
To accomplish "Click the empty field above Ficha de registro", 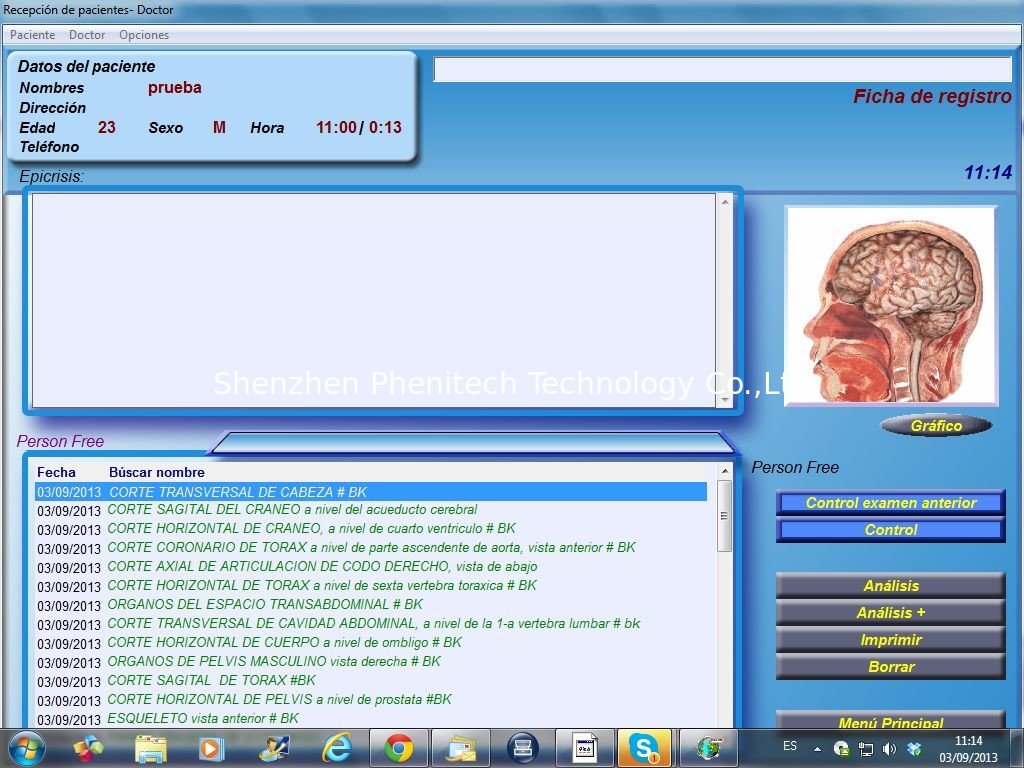I will 722,69.
